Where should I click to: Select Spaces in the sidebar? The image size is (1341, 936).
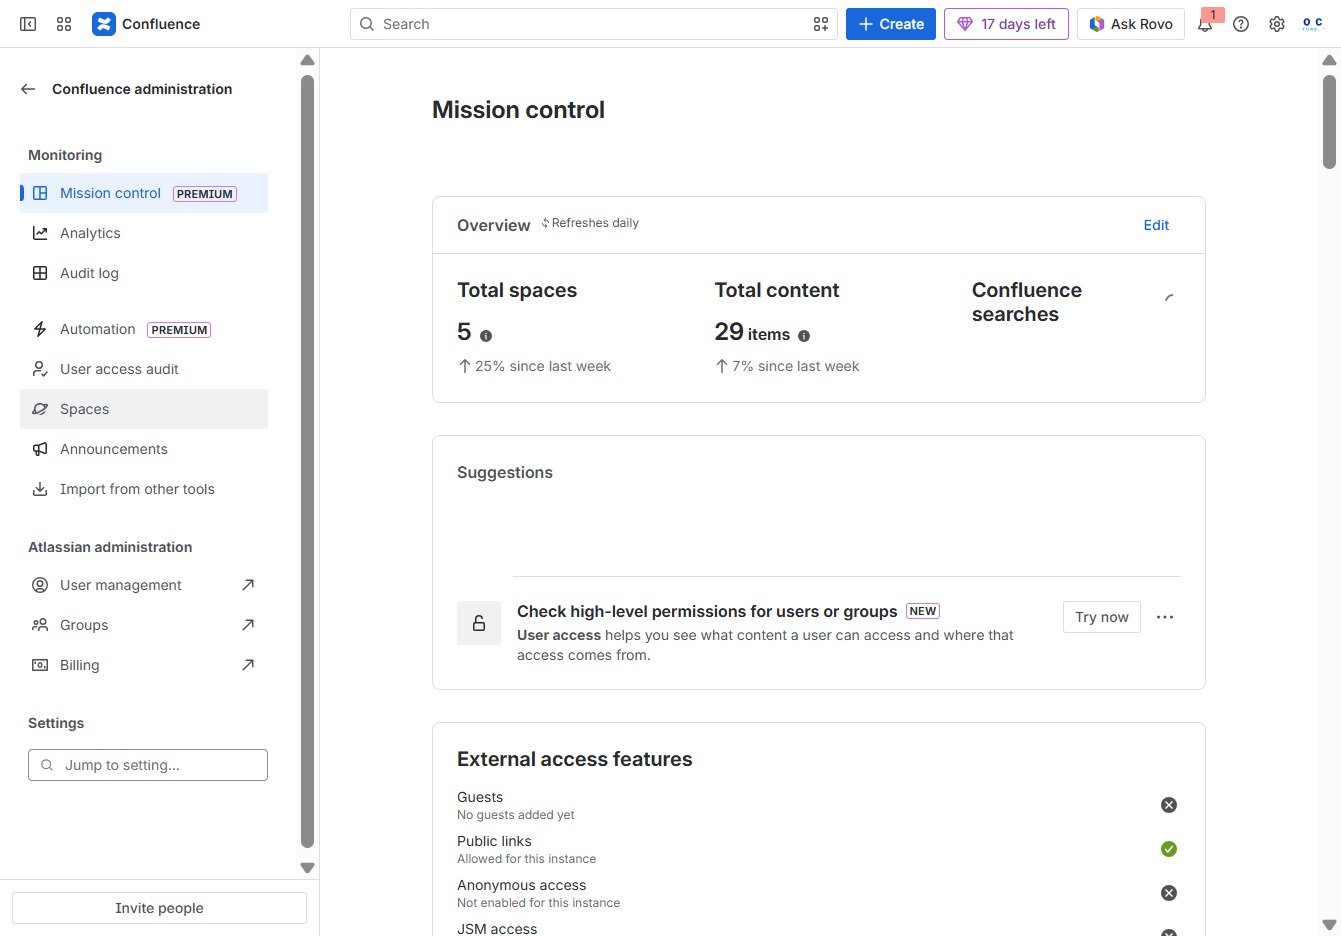point(144,409)
